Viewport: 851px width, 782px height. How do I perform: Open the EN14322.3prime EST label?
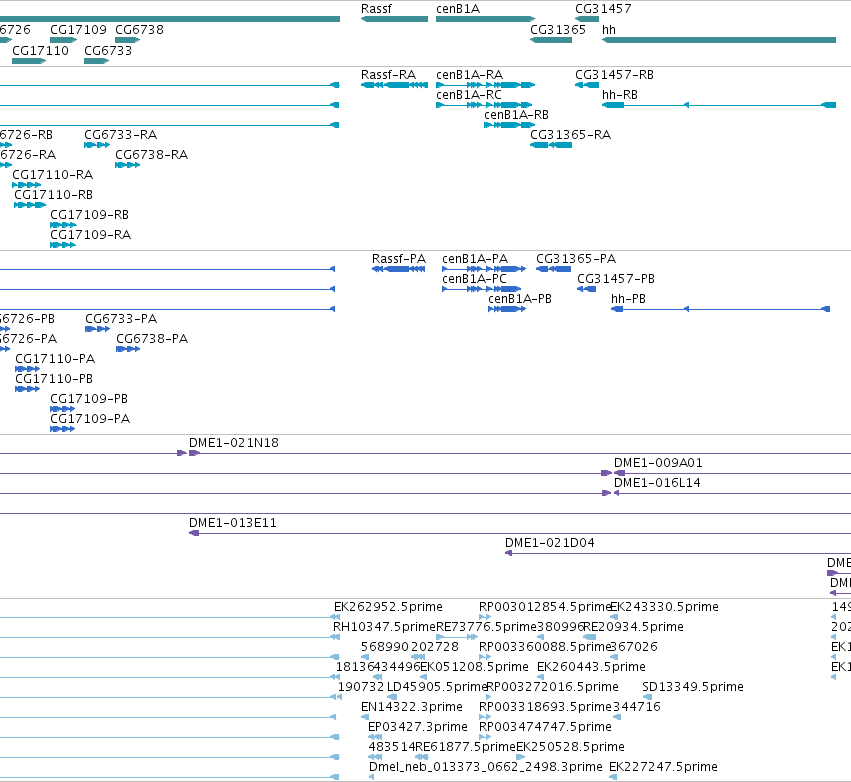coord(411,707)
